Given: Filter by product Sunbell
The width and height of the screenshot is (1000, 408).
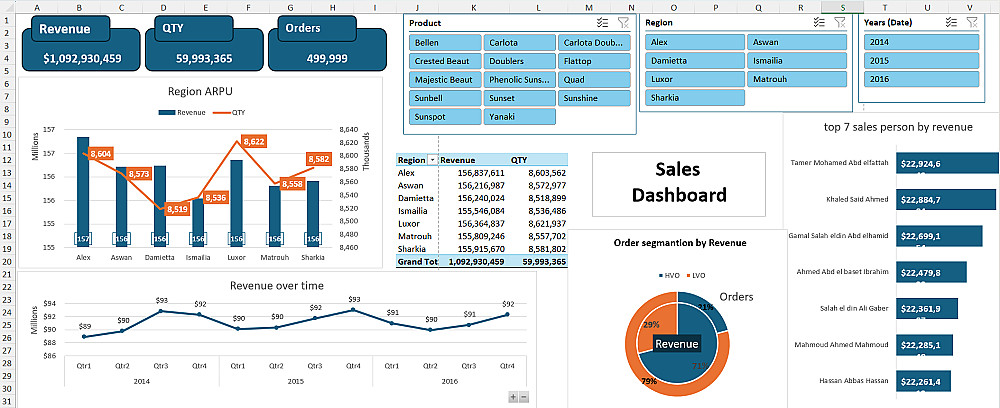Looking at the screenshot, I should click(445, 98).
